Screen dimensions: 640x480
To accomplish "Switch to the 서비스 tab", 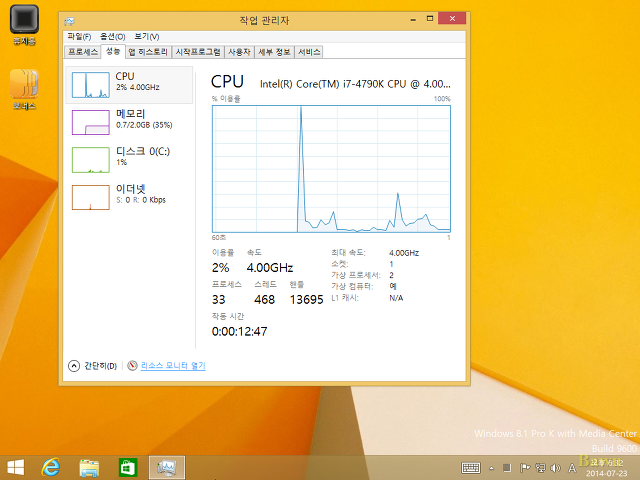I will tap(309, 52).
